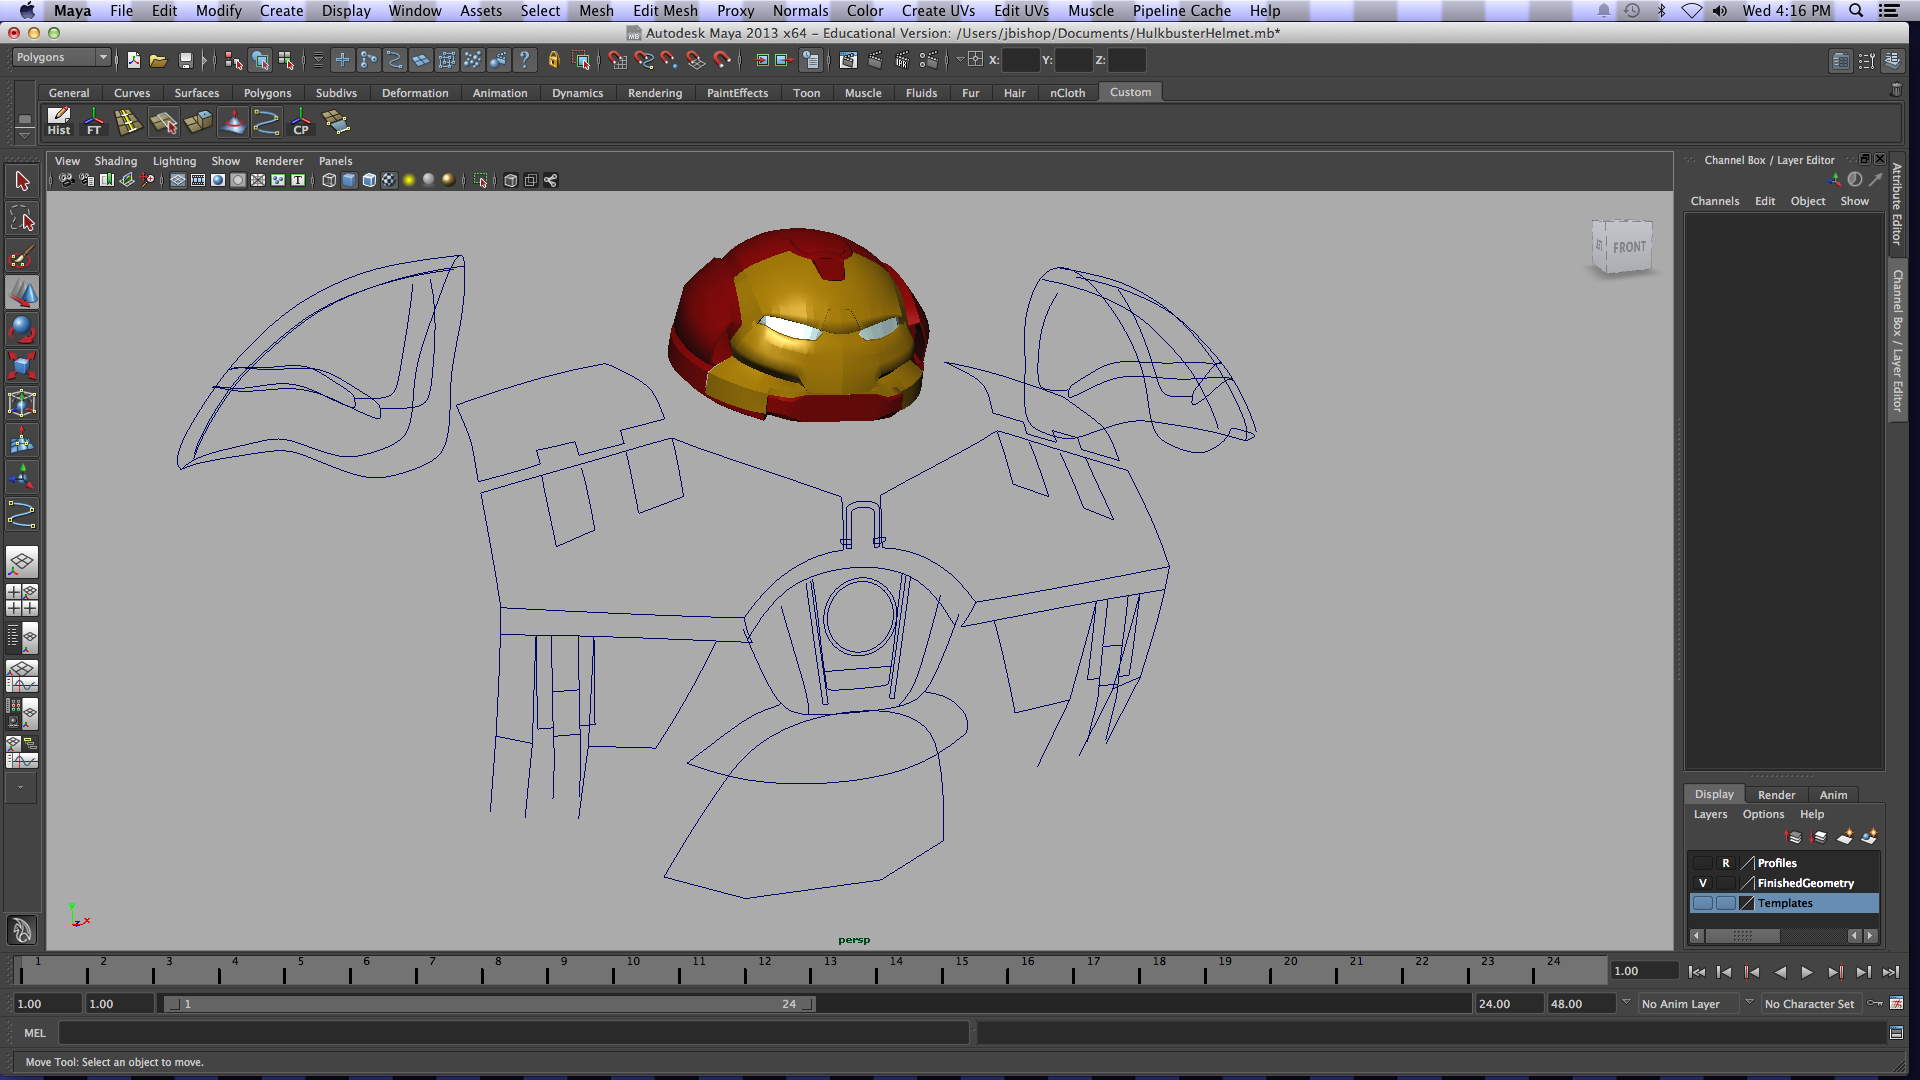Click the snap to points magnet icon

(x=669, y=60)
